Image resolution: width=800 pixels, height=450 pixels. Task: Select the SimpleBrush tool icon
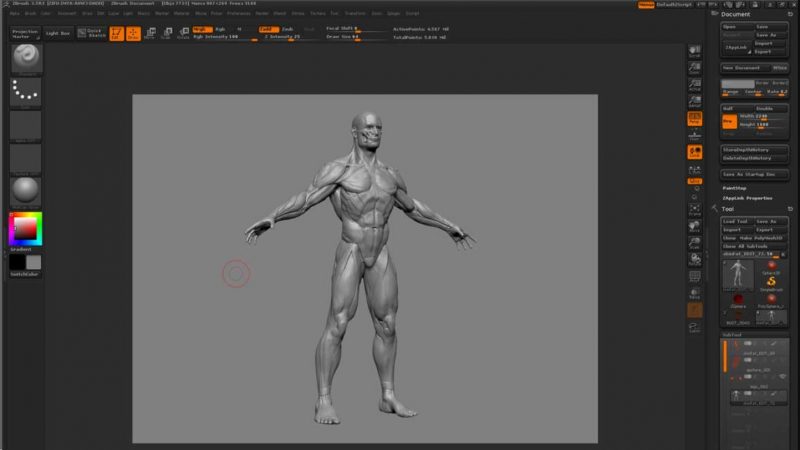771,283
